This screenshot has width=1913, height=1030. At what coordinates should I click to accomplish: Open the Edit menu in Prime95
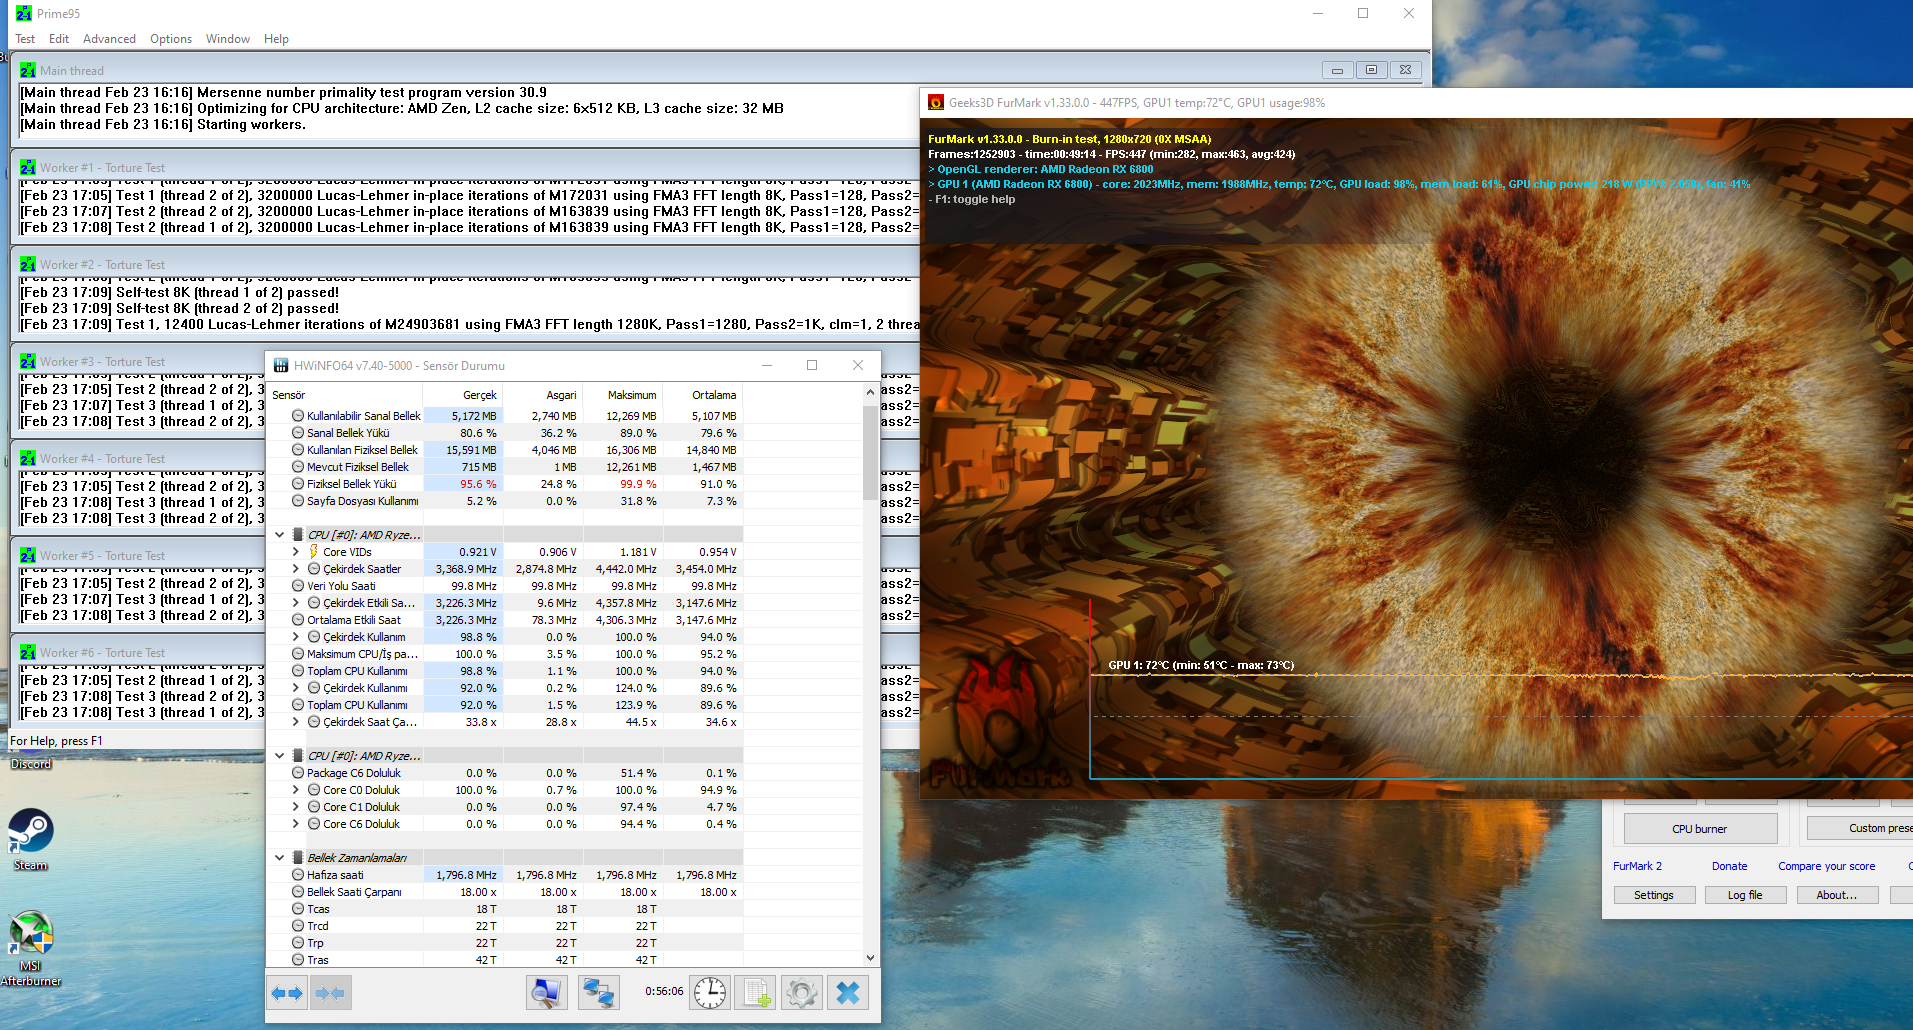[x=59, y=39]
